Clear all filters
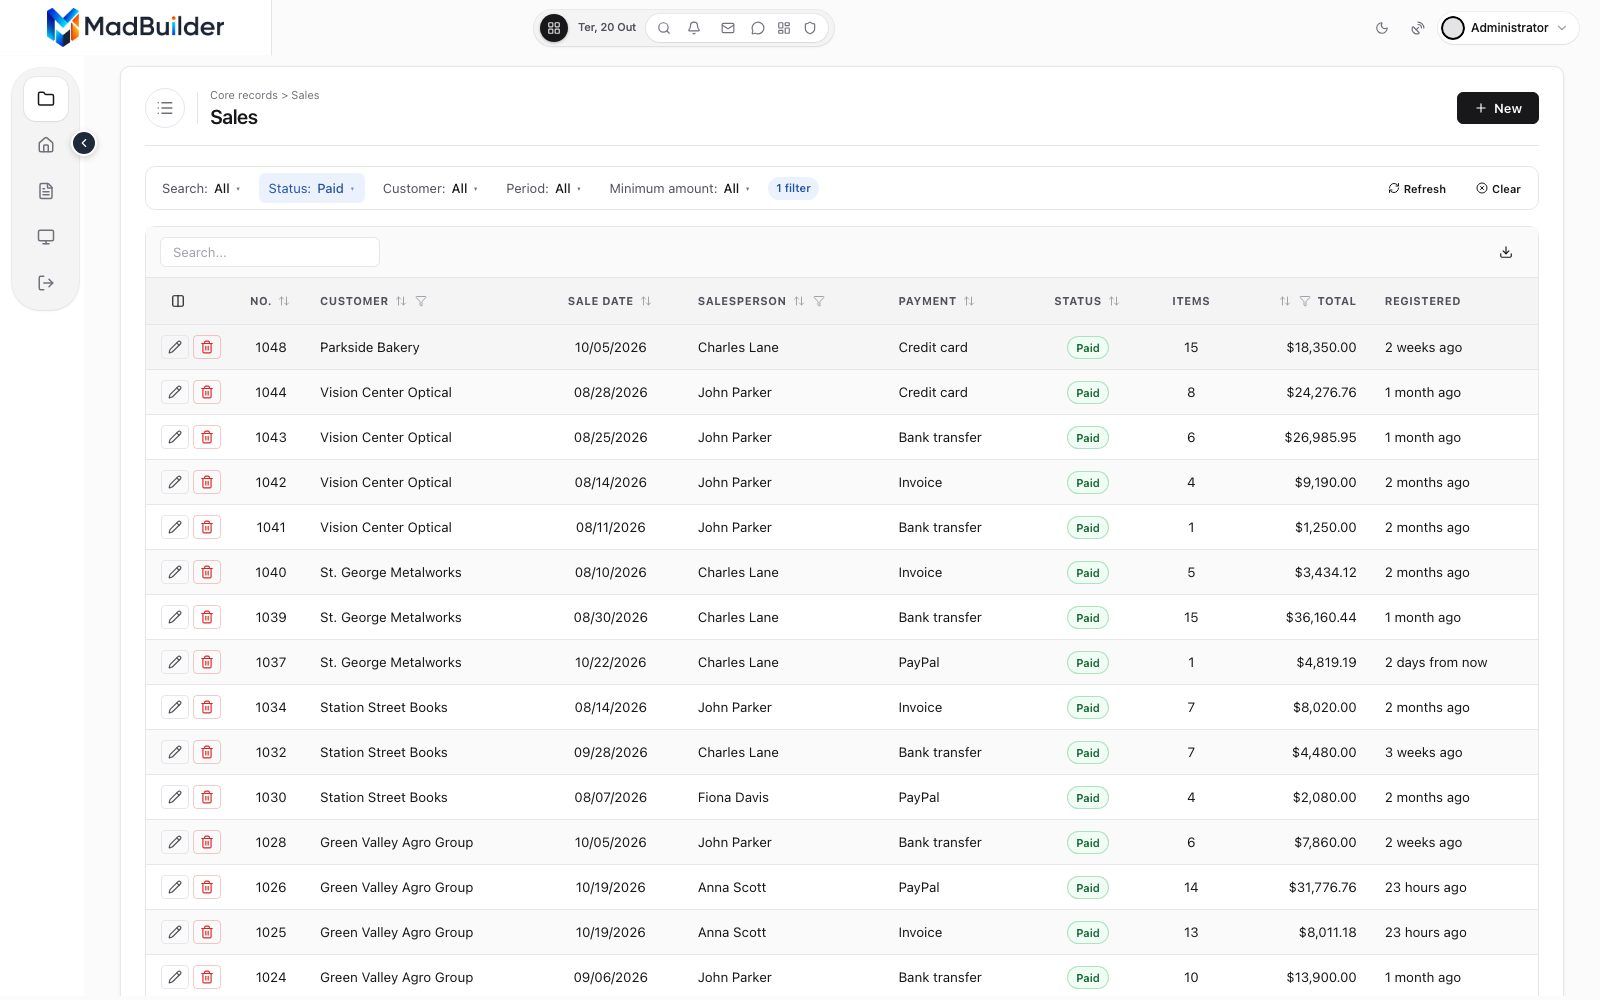Viewport: 1600px width, 1000px height. (x=1498, y=189)
